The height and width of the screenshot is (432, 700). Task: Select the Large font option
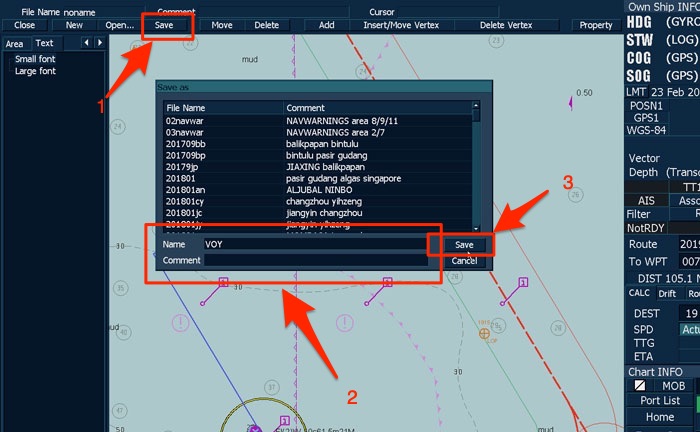click(x=35, y=71)
